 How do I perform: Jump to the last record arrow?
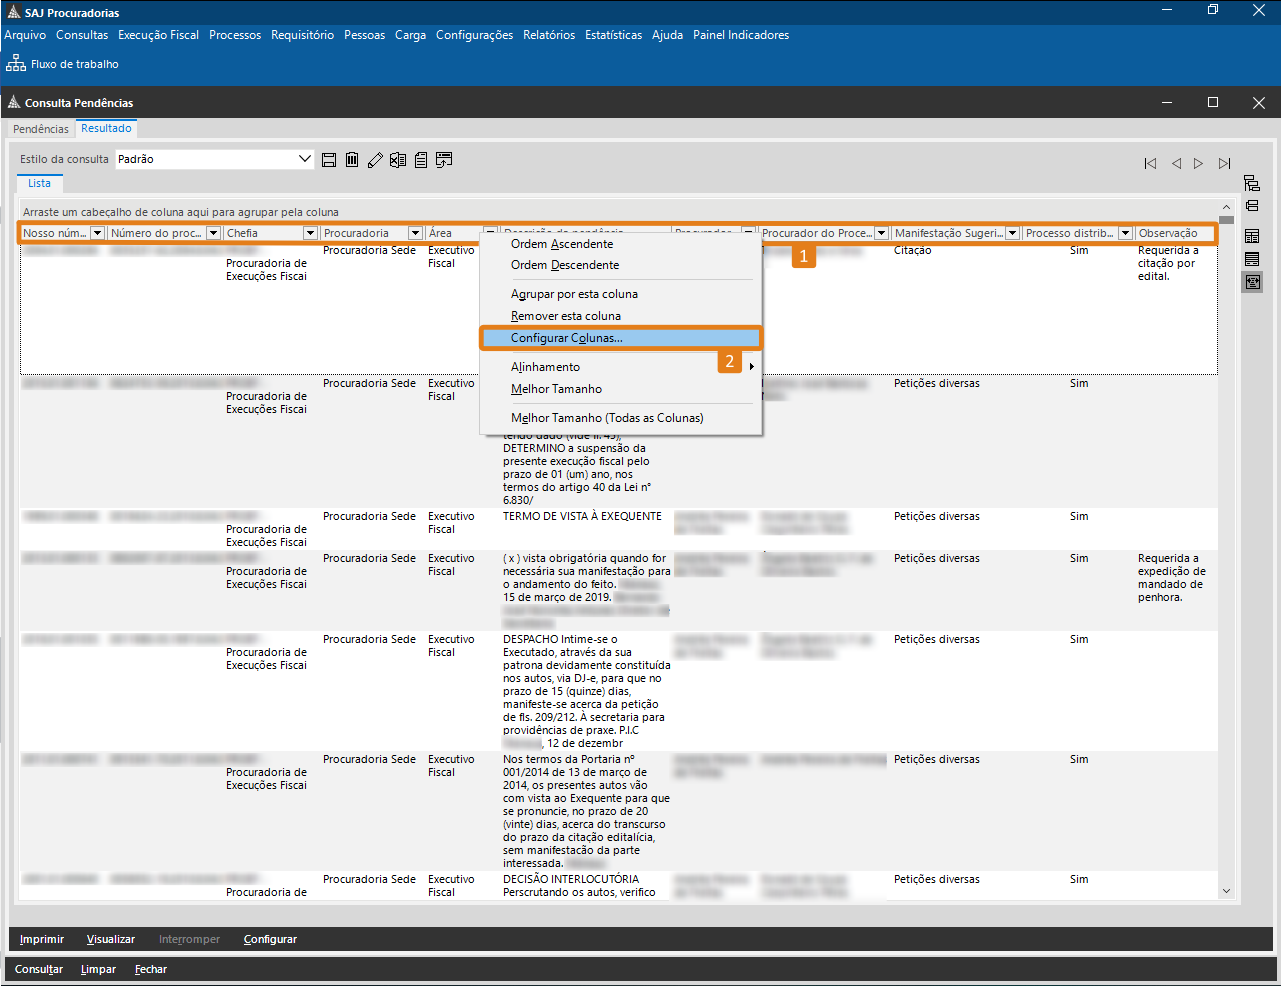coord(1224,164)
